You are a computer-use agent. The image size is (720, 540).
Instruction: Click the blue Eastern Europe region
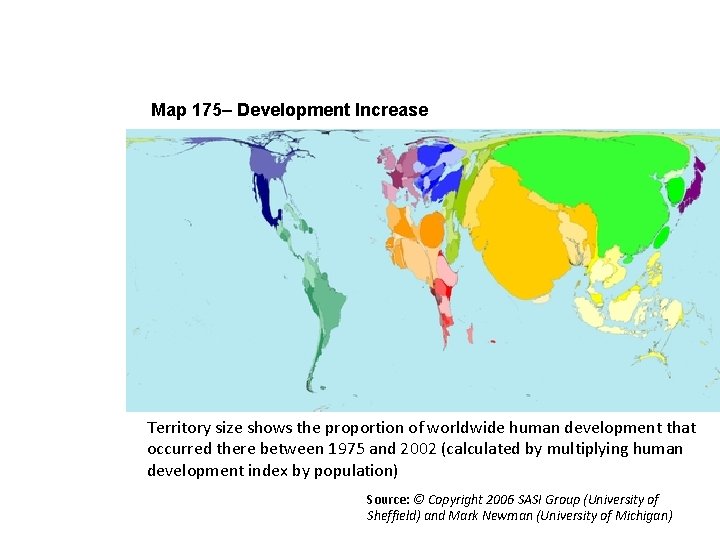click(x=439, y=172)
